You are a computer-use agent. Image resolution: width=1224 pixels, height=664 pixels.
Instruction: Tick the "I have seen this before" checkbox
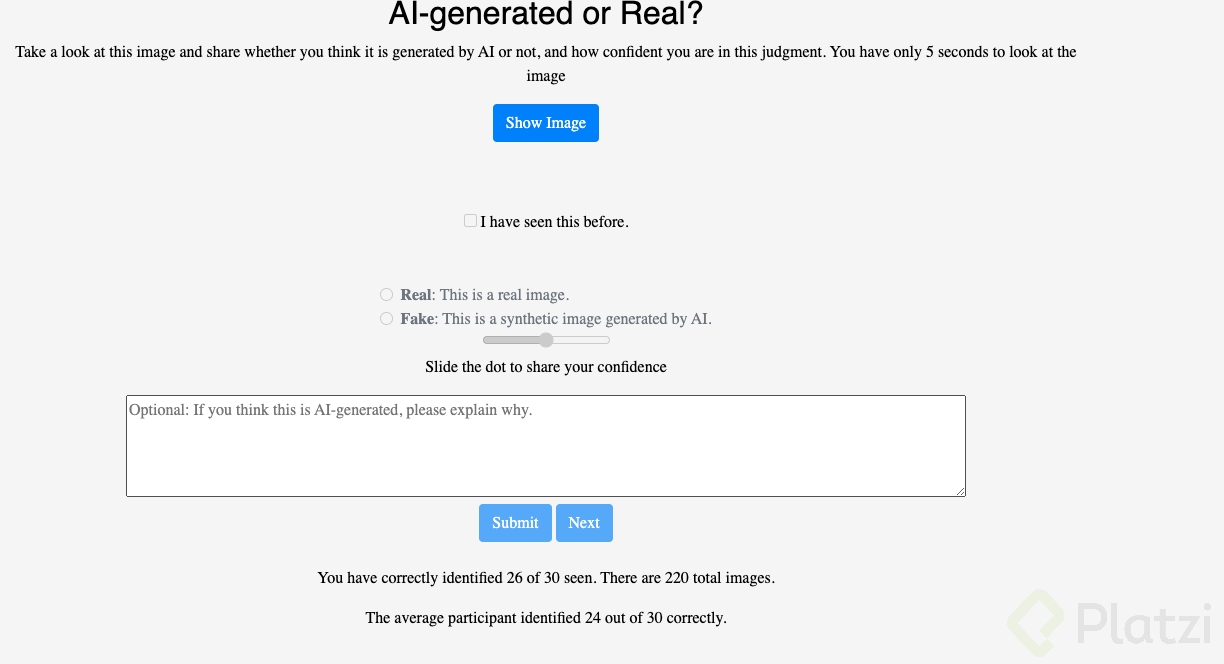pyautogui.click(x=470, y=221)
